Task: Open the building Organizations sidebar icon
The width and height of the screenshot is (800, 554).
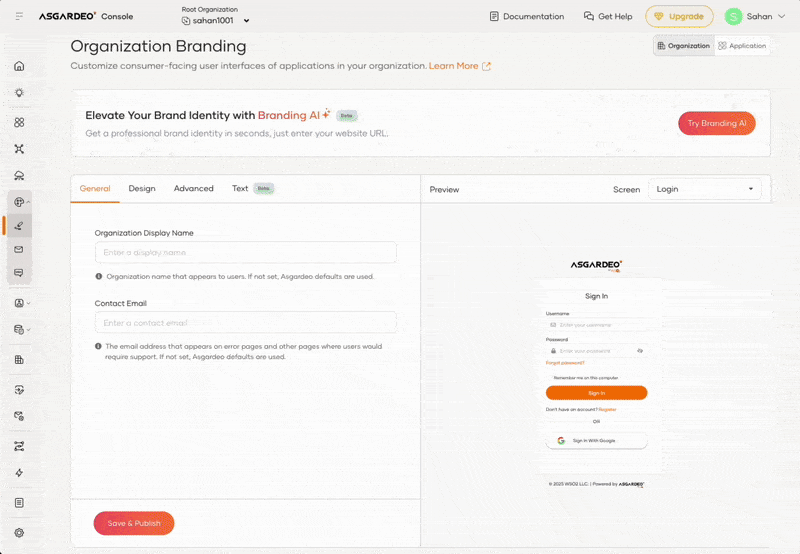Action: [x=19, y=360]
